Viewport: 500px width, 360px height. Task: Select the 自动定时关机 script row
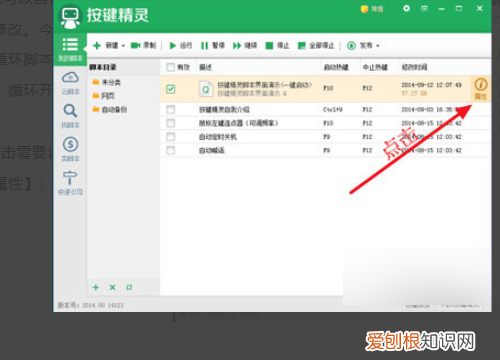[326, 137]
